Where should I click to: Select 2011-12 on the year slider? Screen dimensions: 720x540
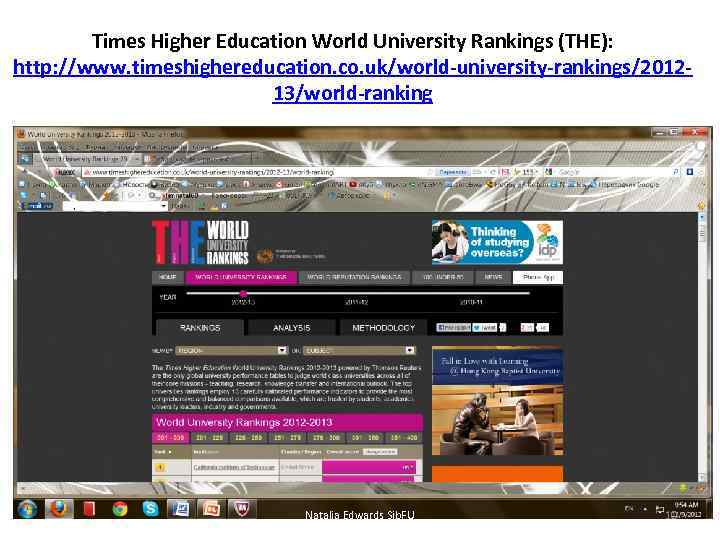pyautogui.click(x=356, y=302)
